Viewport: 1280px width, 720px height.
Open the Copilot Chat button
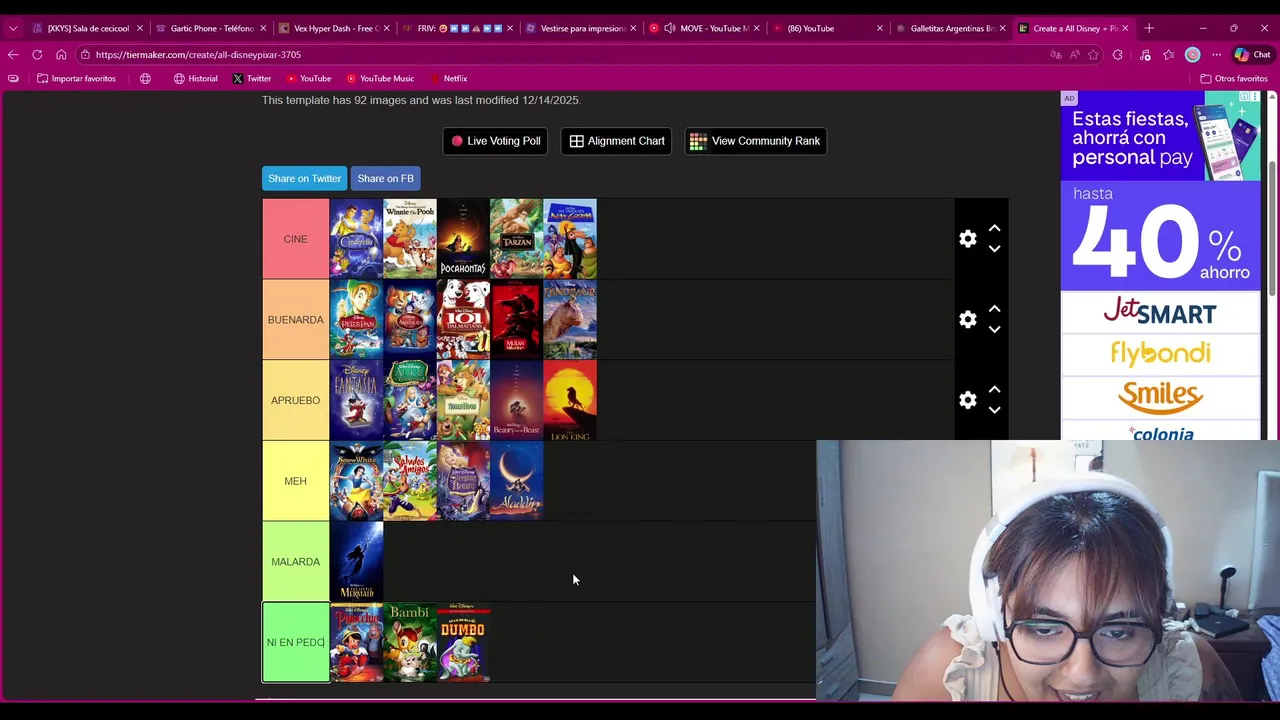click(x=1252, y=55)
